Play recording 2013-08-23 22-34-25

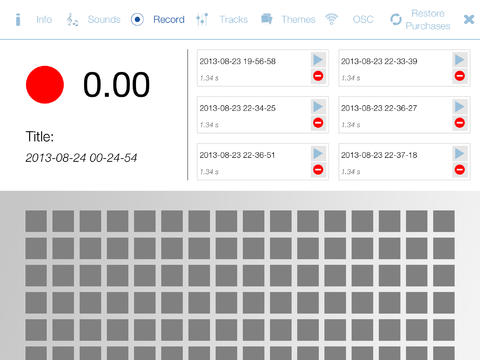coord(318,107)
